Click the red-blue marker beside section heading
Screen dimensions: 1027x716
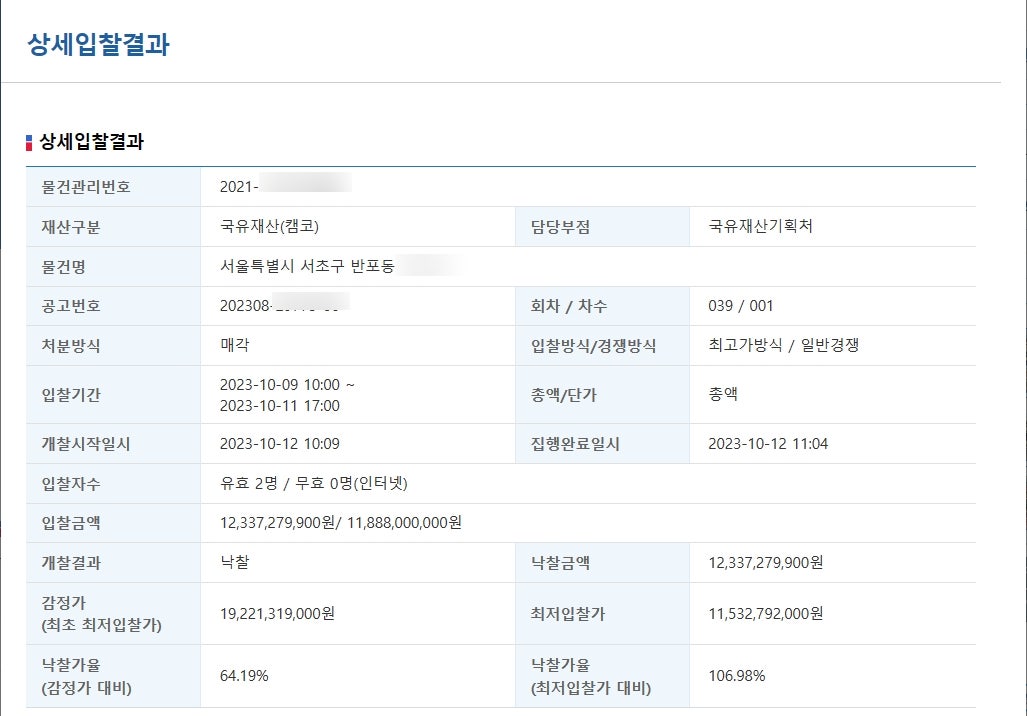(x=29, y=143)
